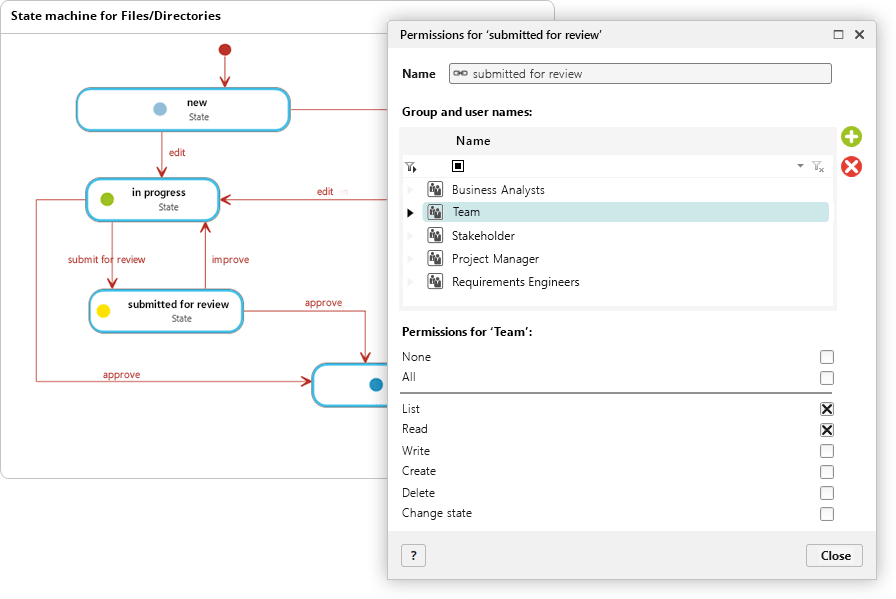Click the green add group button
The image size is (896, 599).
point(851,137)
